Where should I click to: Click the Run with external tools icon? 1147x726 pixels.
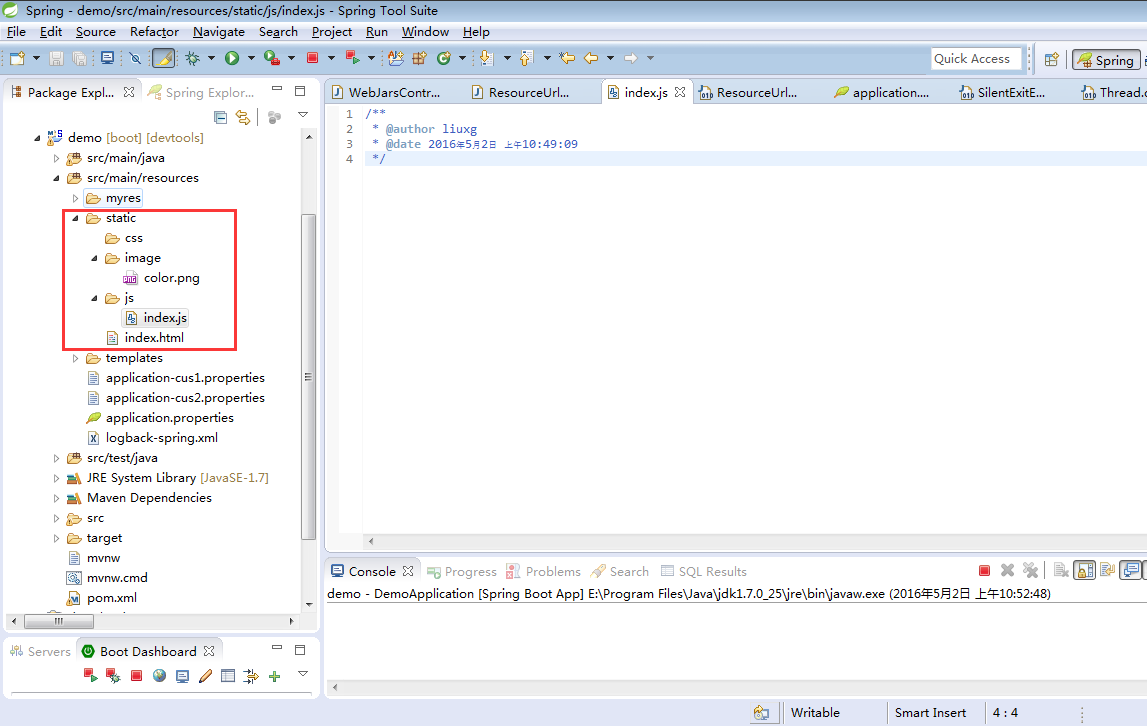(x=272, y=59)
